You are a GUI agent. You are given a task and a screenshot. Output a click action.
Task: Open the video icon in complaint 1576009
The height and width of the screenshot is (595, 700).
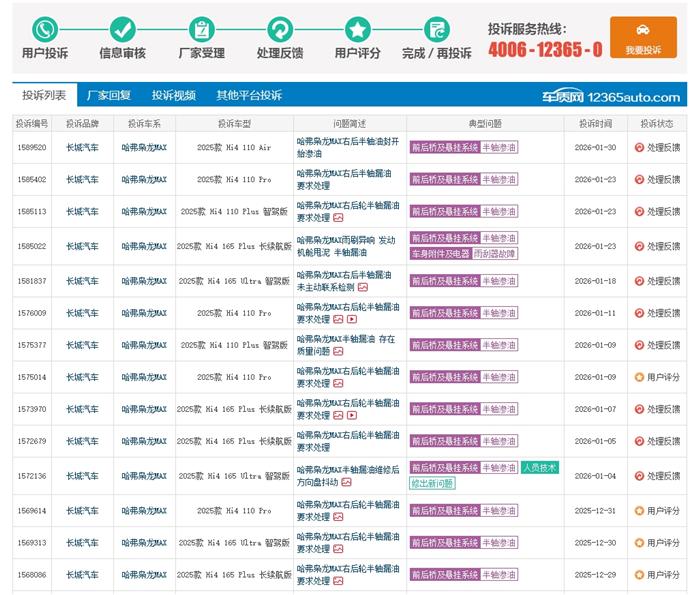click(351, 319)
